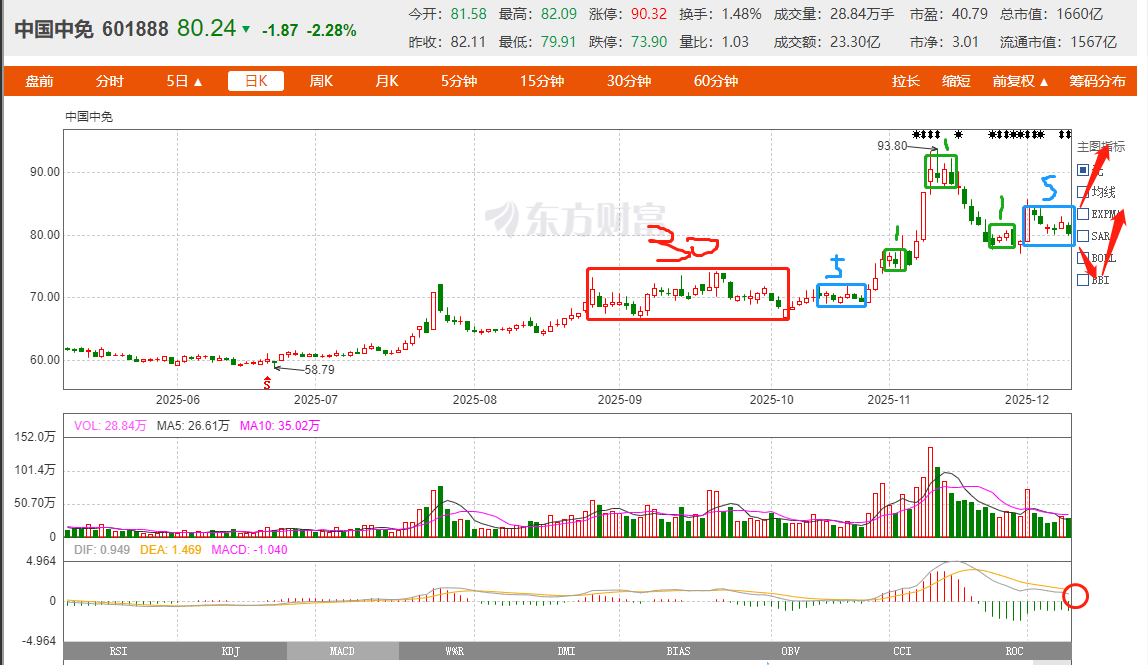The height and width of the screenshot is (665, 1148).
Task: Switch to the 周K weekly chart
Action: (x=321, y=81)
